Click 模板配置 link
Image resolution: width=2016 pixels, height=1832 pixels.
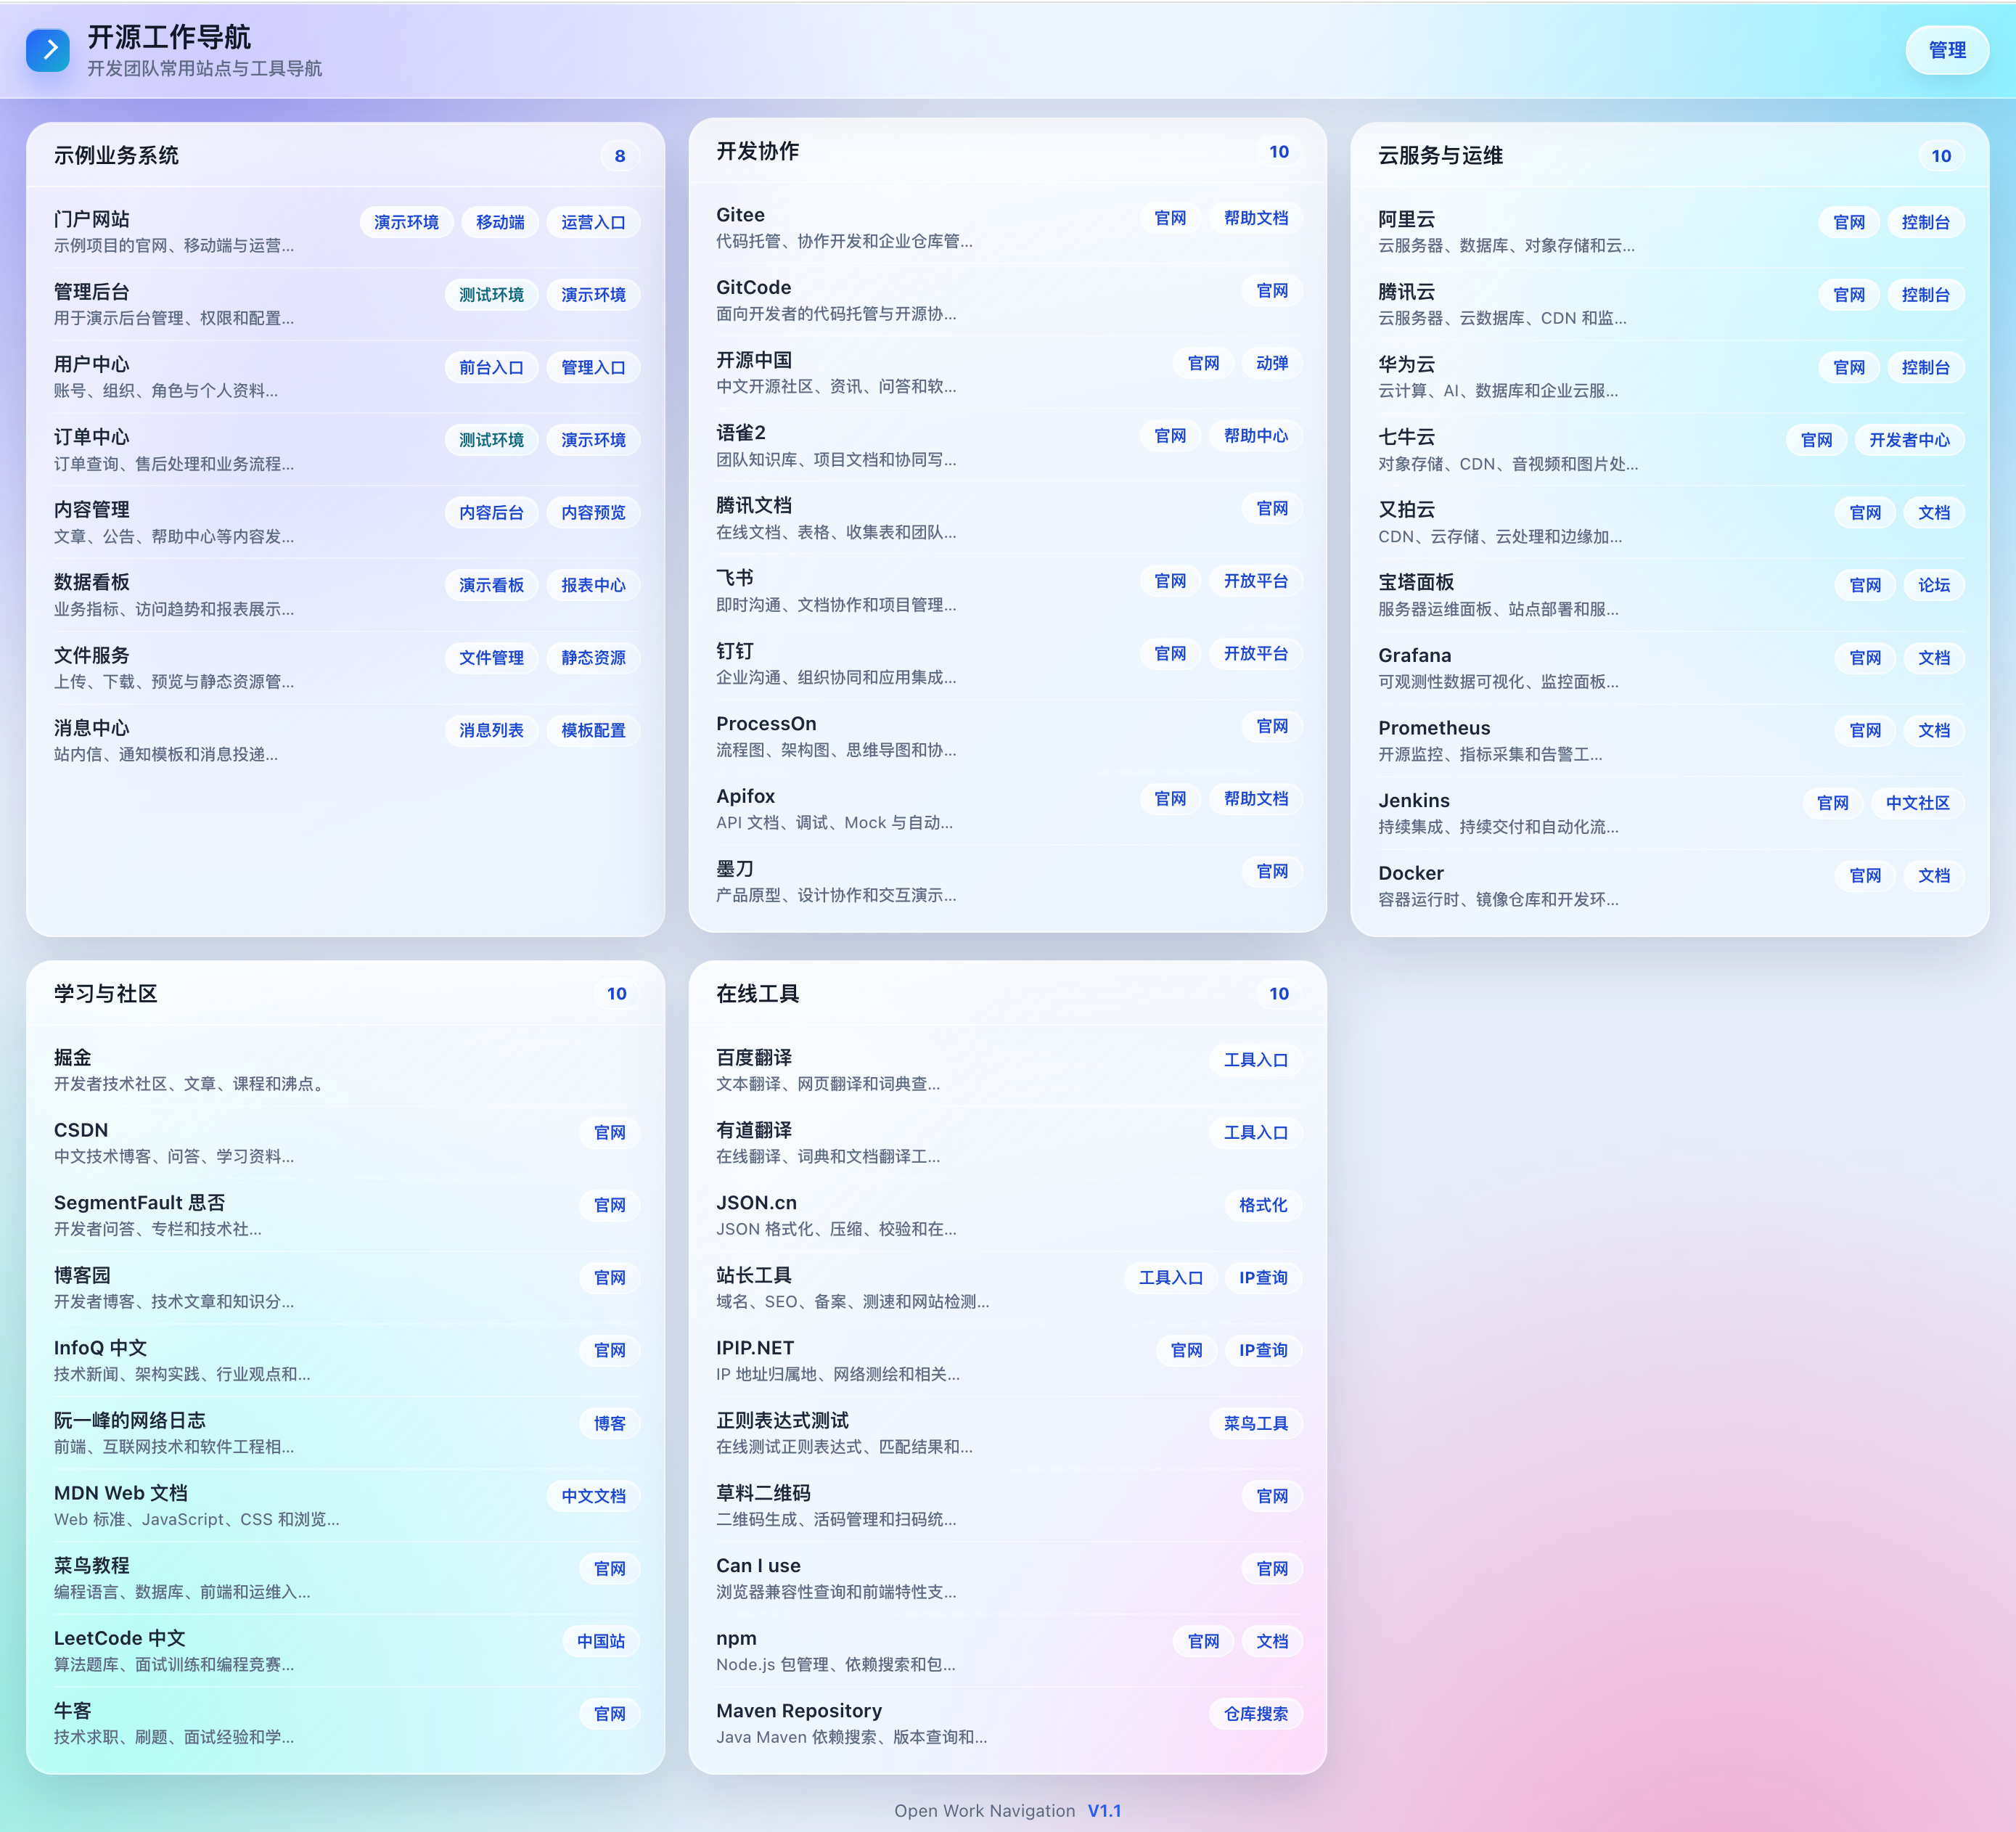pyautogui.click(x=593, y=730)
